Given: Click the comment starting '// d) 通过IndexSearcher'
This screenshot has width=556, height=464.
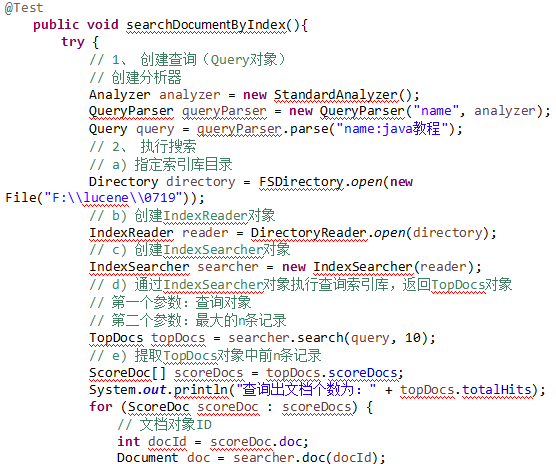Looking at the screenshot, I should [301, 284].
